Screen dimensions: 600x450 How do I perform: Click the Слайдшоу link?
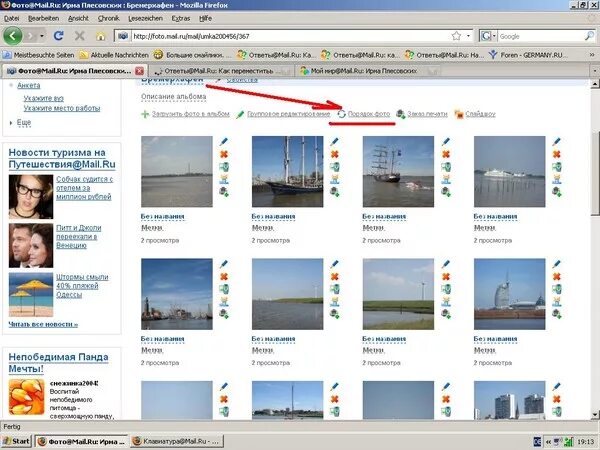(x=480, y=114)
